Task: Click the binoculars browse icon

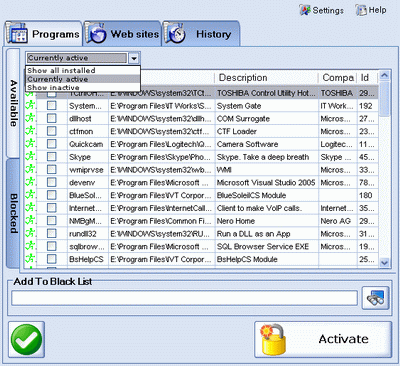Action: [x=375, y=298]
